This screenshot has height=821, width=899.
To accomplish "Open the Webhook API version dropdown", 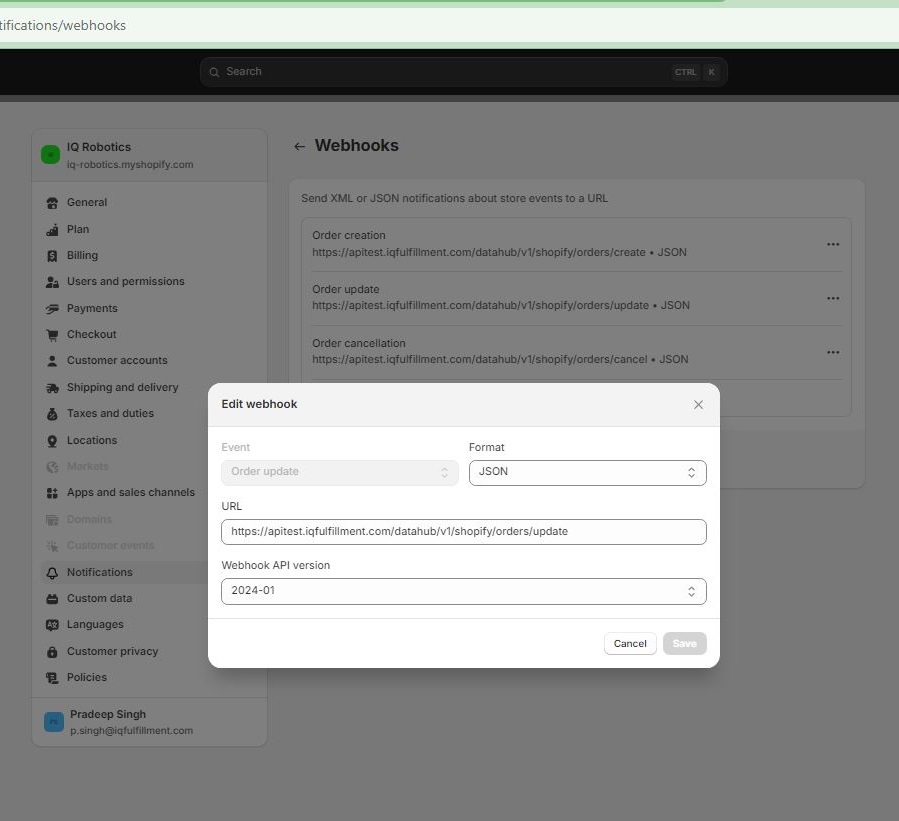I will pyautogui.click(x=463, y=591).
